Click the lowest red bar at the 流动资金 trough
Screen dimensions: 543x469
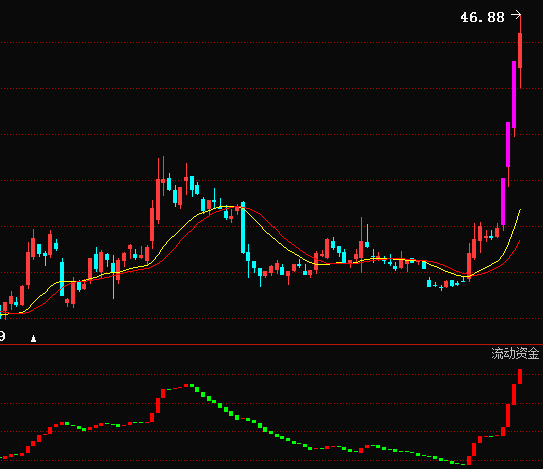coord(469,460)
